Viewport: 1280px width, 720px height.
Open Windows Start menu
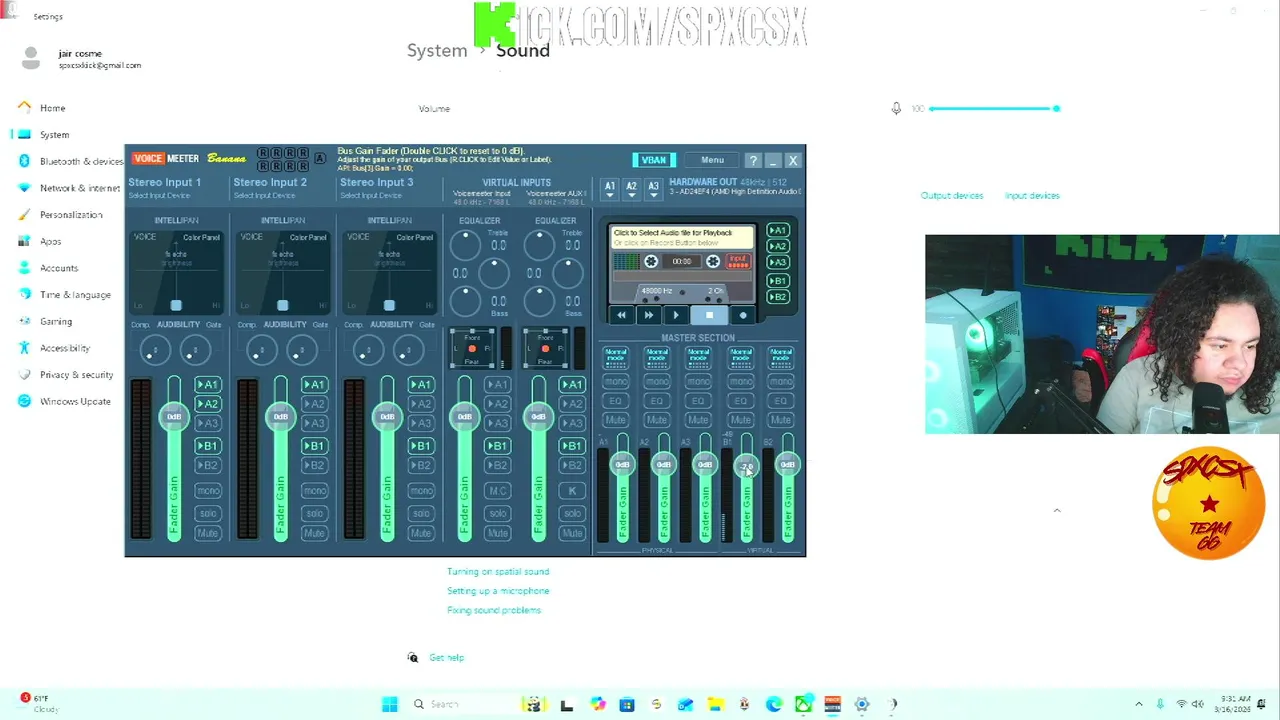click(x=390, y=704)
